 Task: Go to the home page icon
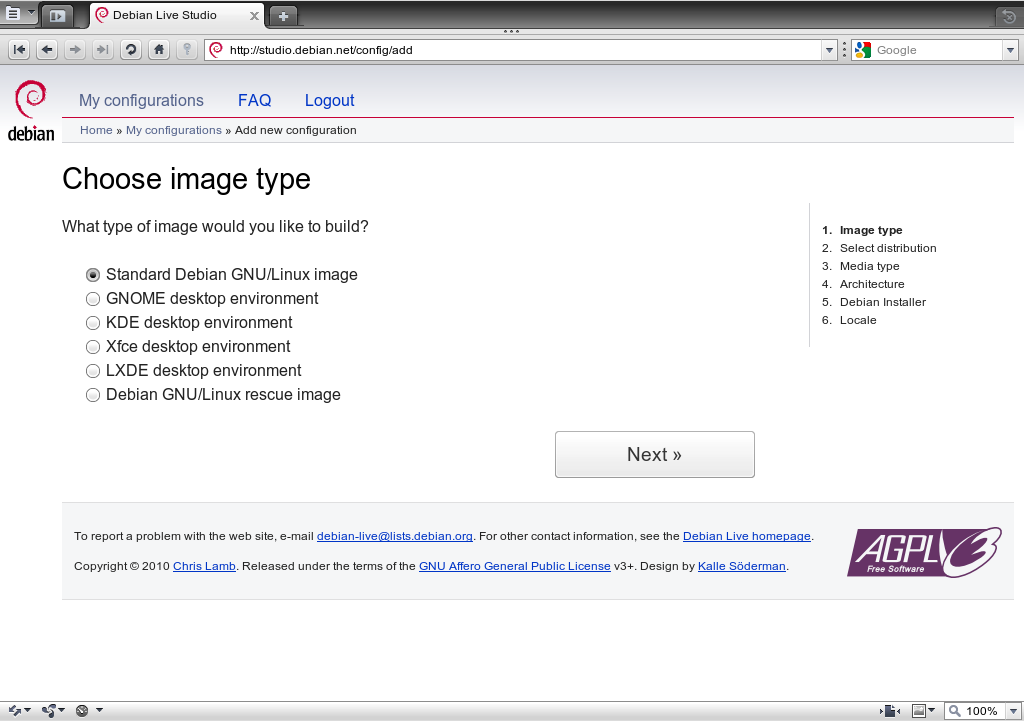click(159, 50)
